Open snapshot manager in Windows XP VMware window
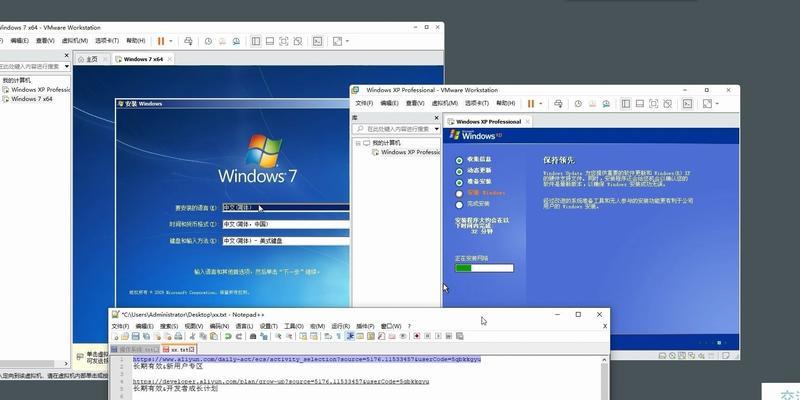This screenshot has width=800, height=400. point(606,104)
